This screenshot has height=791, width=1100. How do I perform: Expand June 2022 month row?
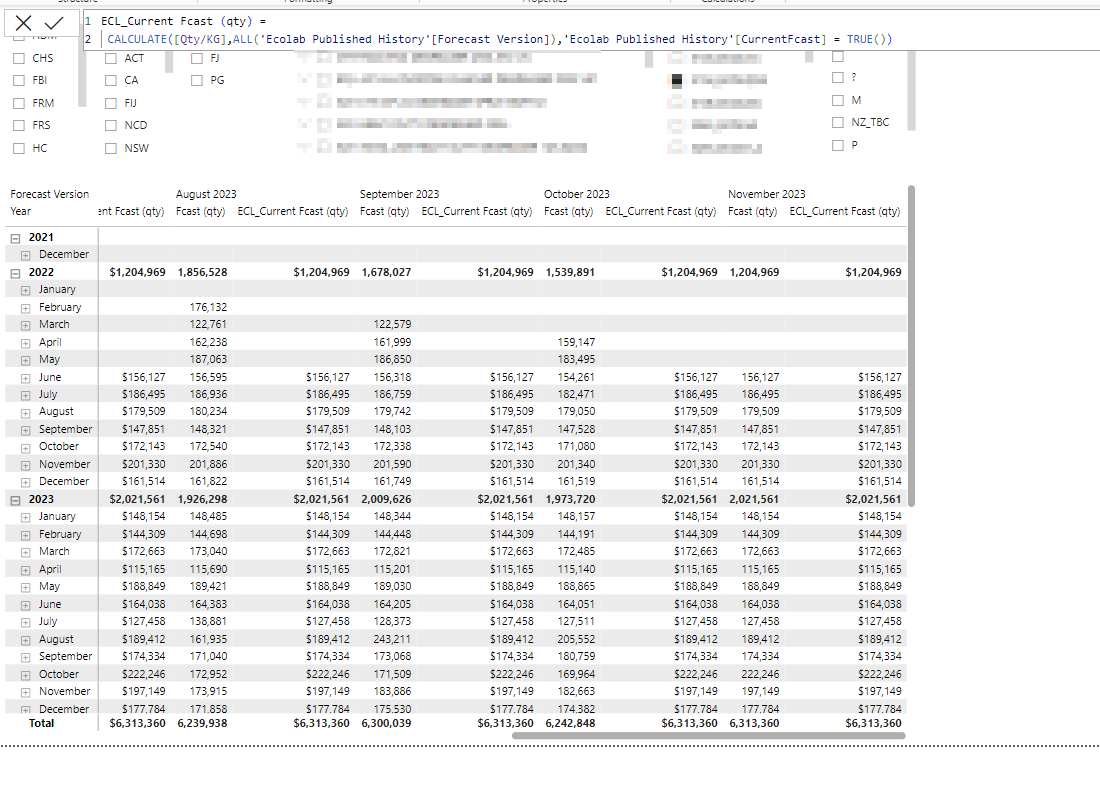coord(25,378)
